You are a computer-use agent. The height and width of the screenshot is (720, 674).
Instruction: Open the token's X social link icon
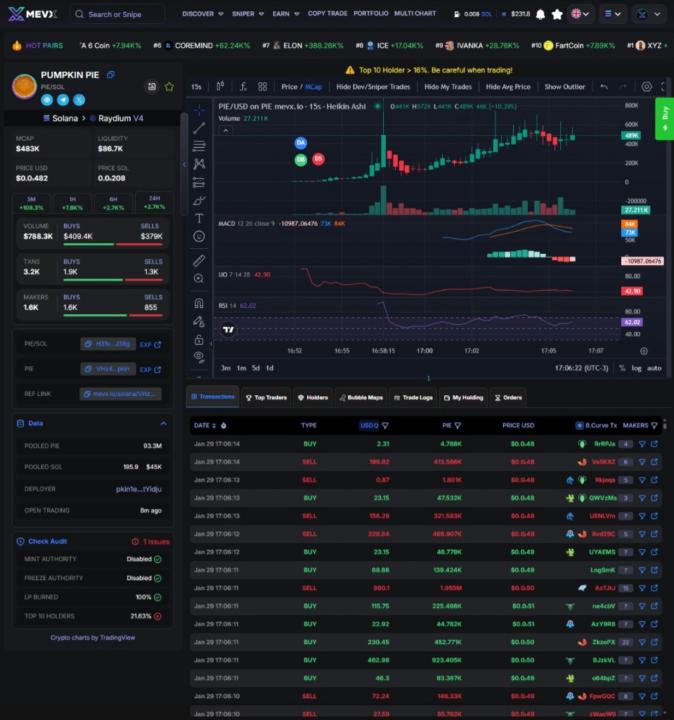pos(79,100)
